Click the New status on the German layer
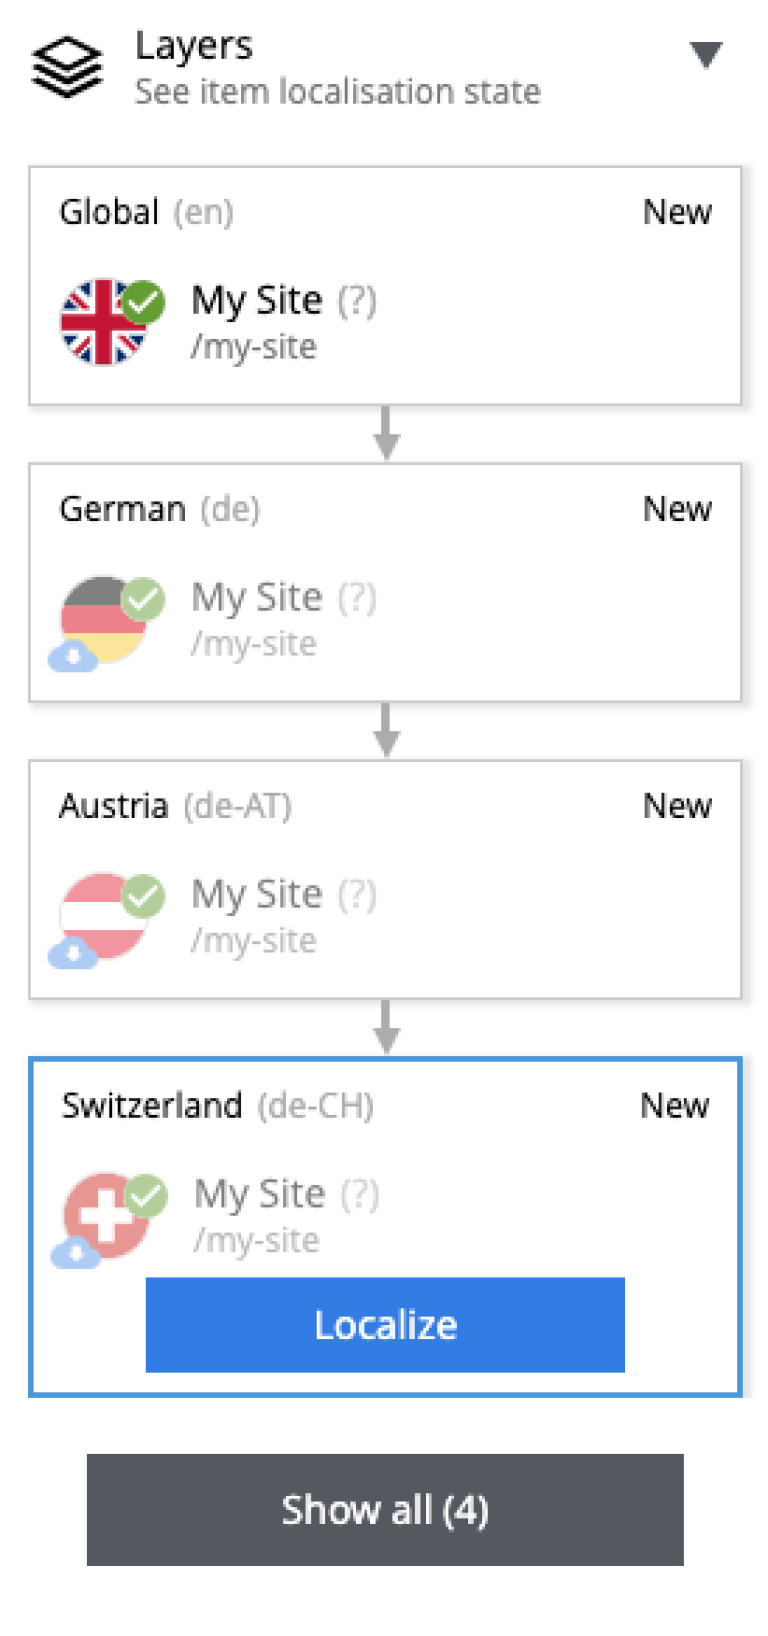Screen dimensions: 768x1636 click(677, 509)
